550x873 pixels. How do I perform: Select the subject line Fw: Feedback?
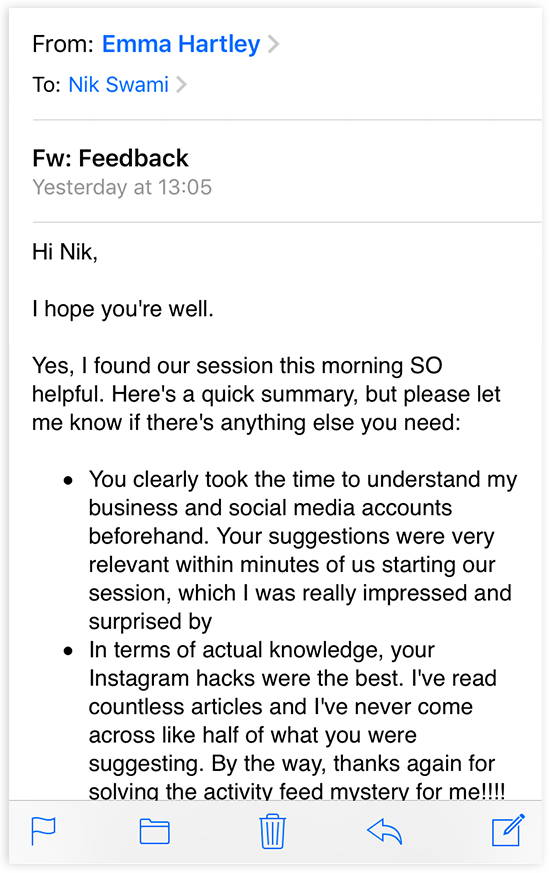(110, 158)
